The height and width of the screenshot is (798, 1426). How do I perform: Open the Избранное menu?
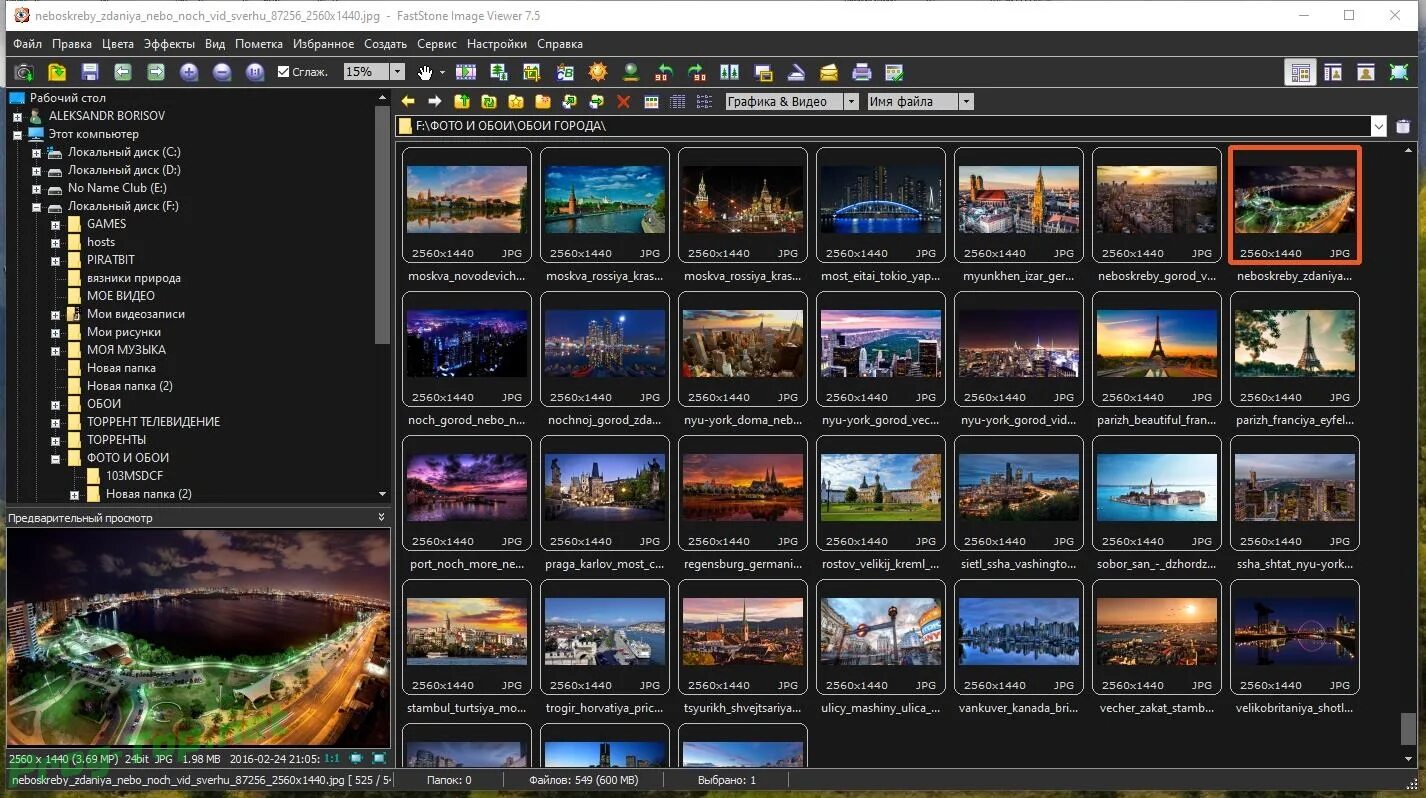click(x=323, y=44)
